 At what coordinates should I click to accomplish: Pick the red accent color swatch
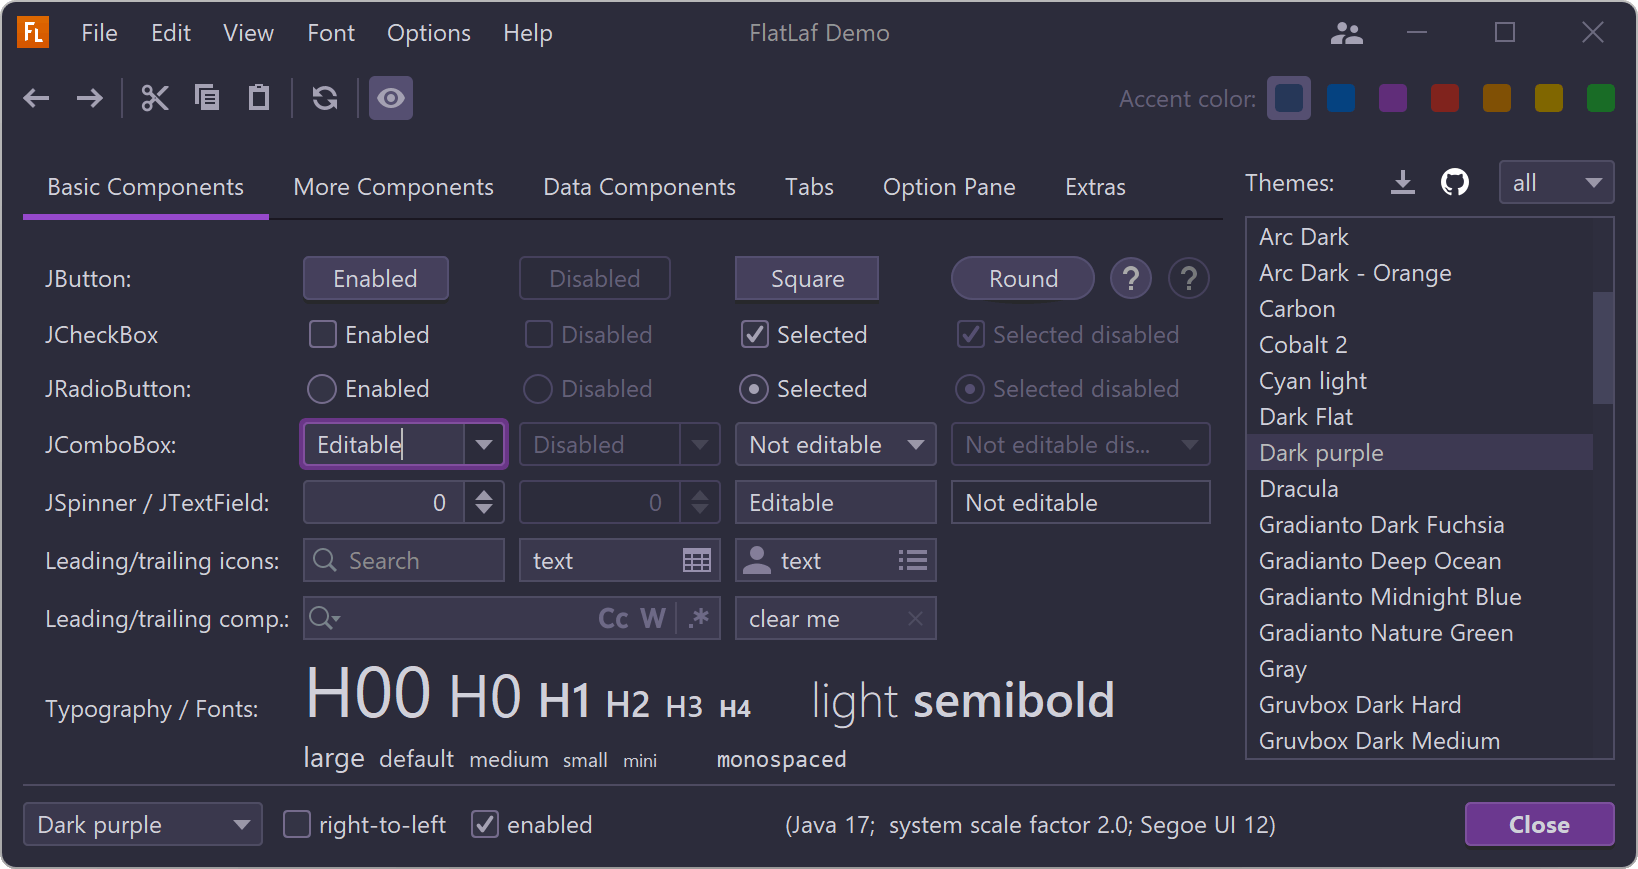click(x=1445, y=99)
